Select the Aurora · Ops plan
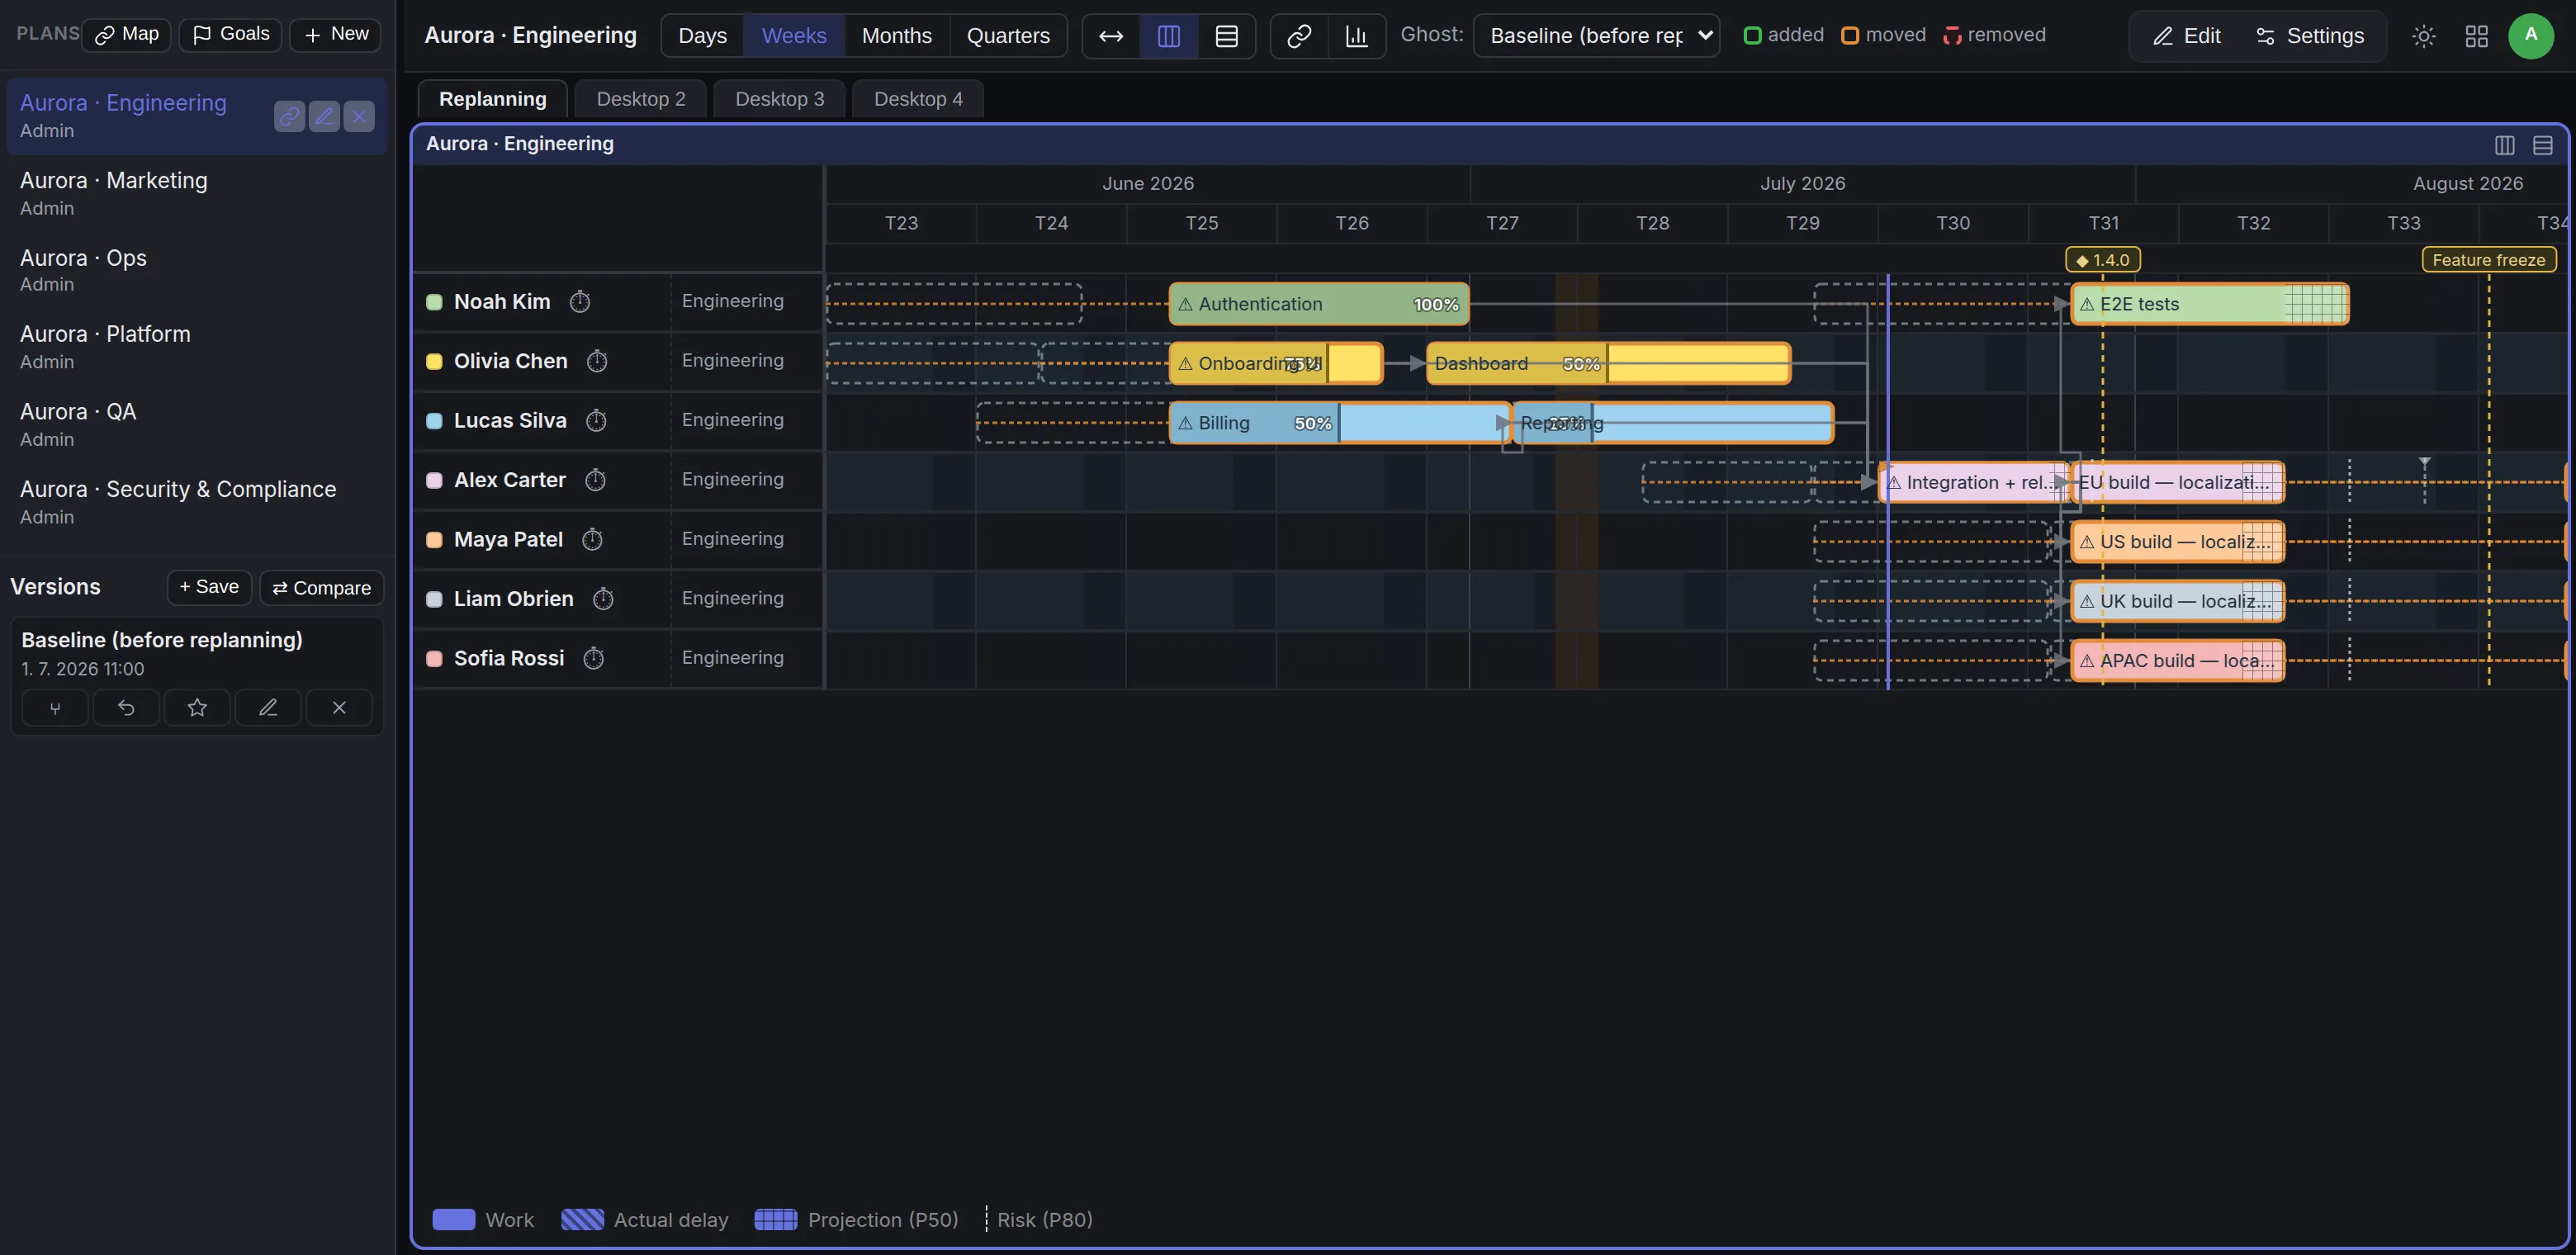The width and height of the screenshot is (2576, 1255). tap(197, 270)
